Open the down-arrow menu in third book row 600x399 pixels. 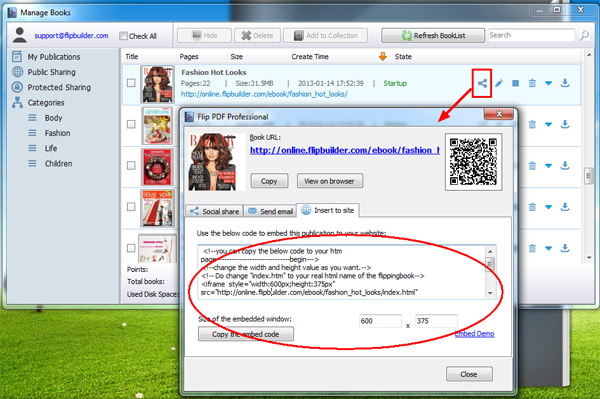tap(548, 166)
